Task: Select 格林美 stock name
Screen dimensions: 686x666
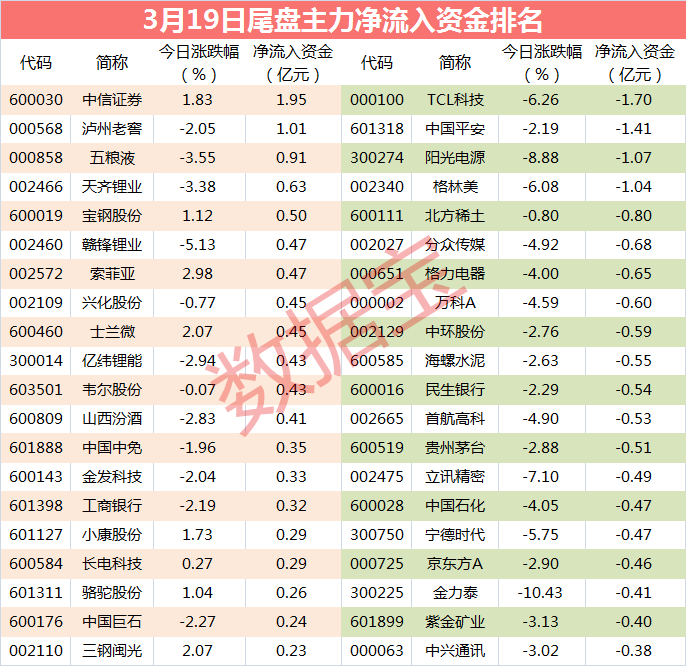Action: 455,187
